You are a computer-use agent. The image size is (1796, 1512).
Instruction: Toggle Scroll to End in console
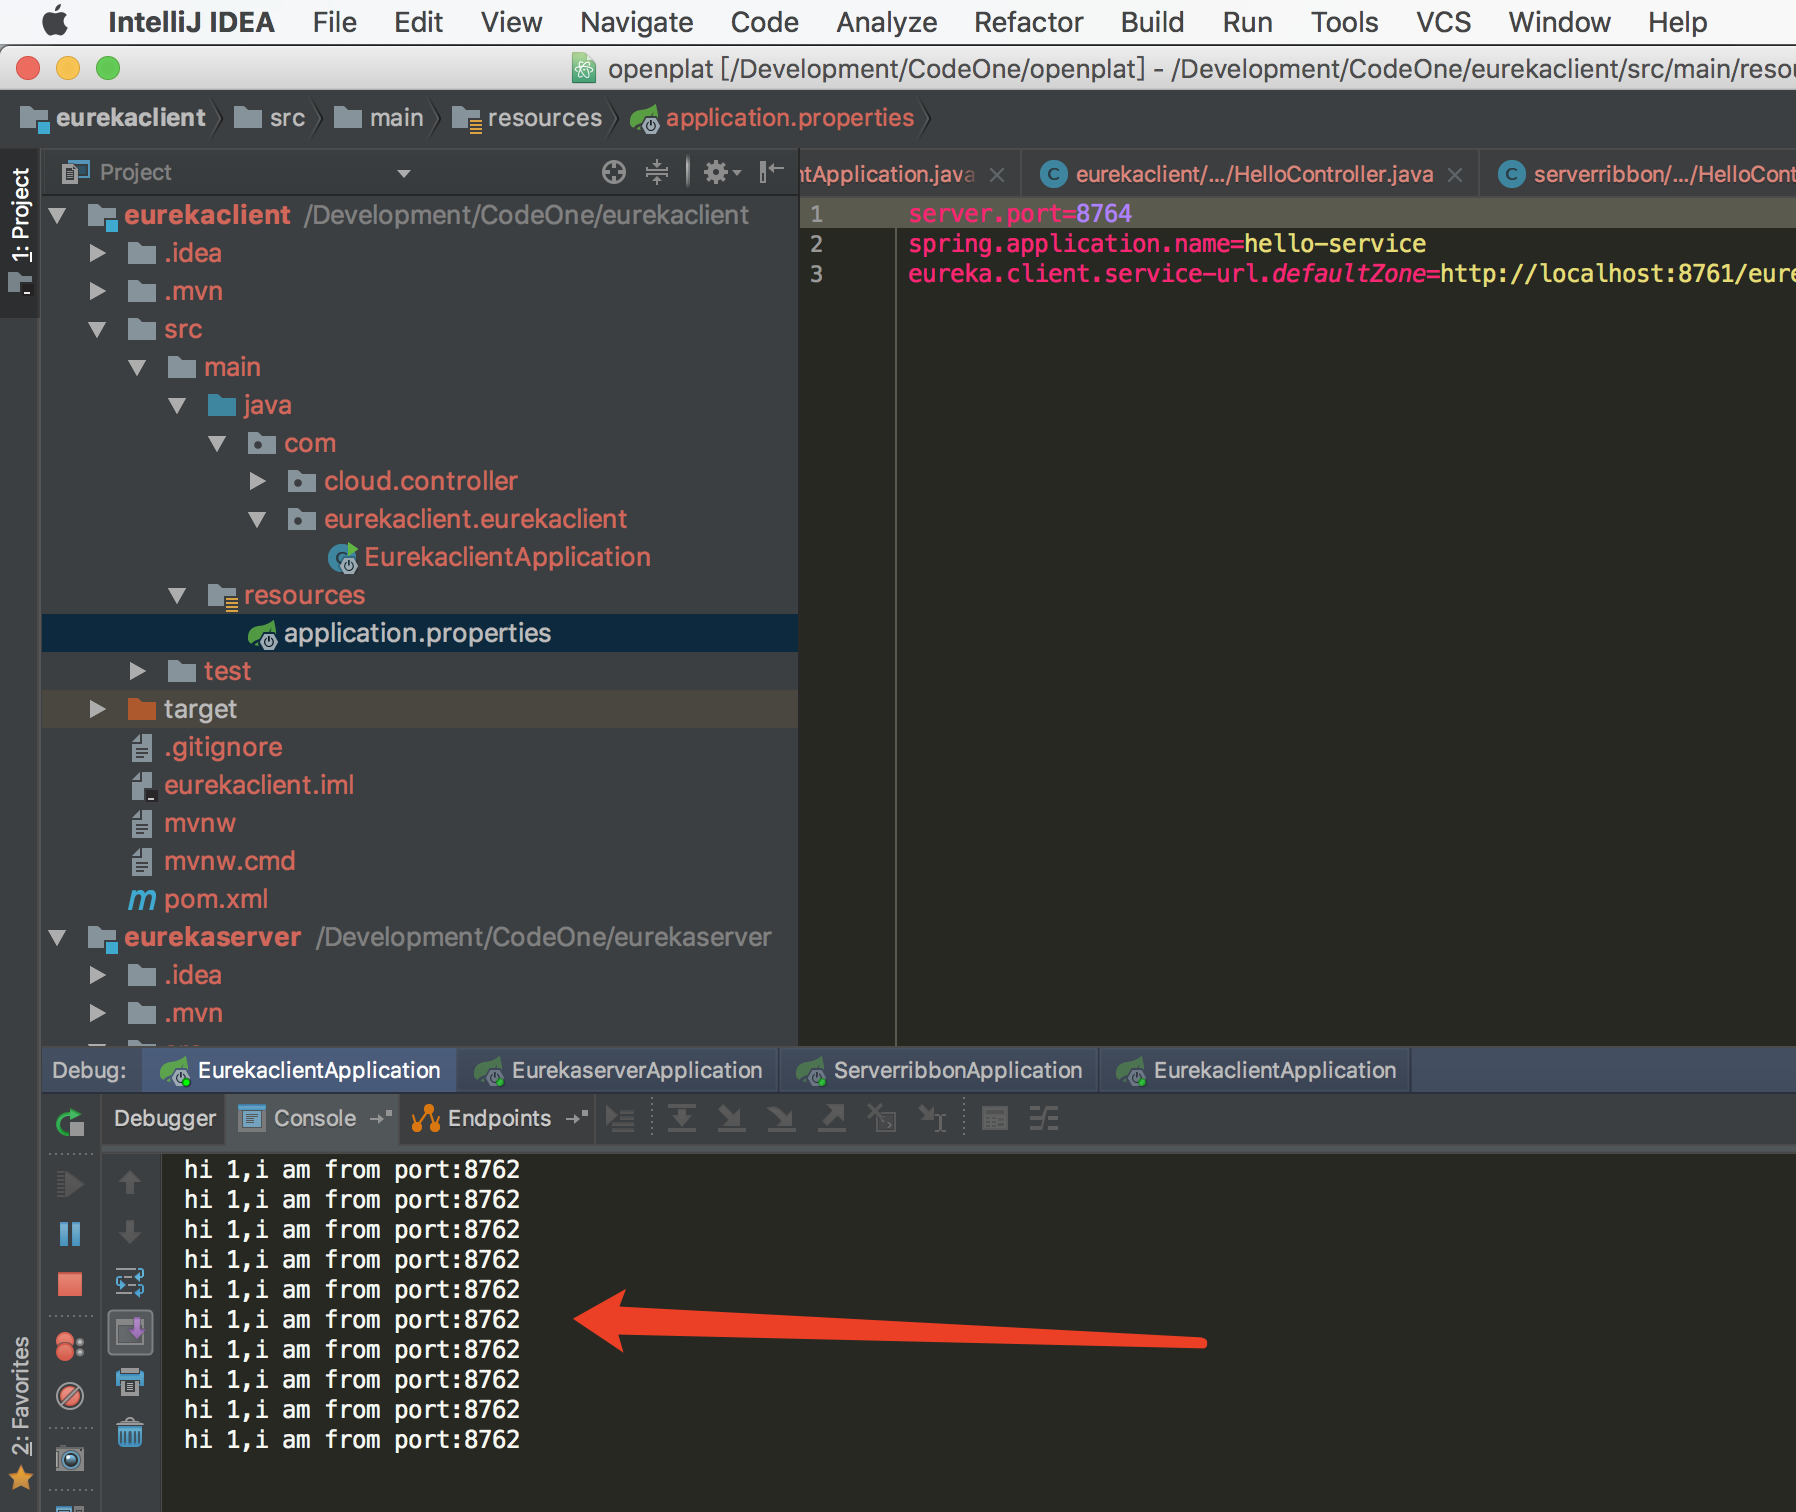[x=130, y=1332]
